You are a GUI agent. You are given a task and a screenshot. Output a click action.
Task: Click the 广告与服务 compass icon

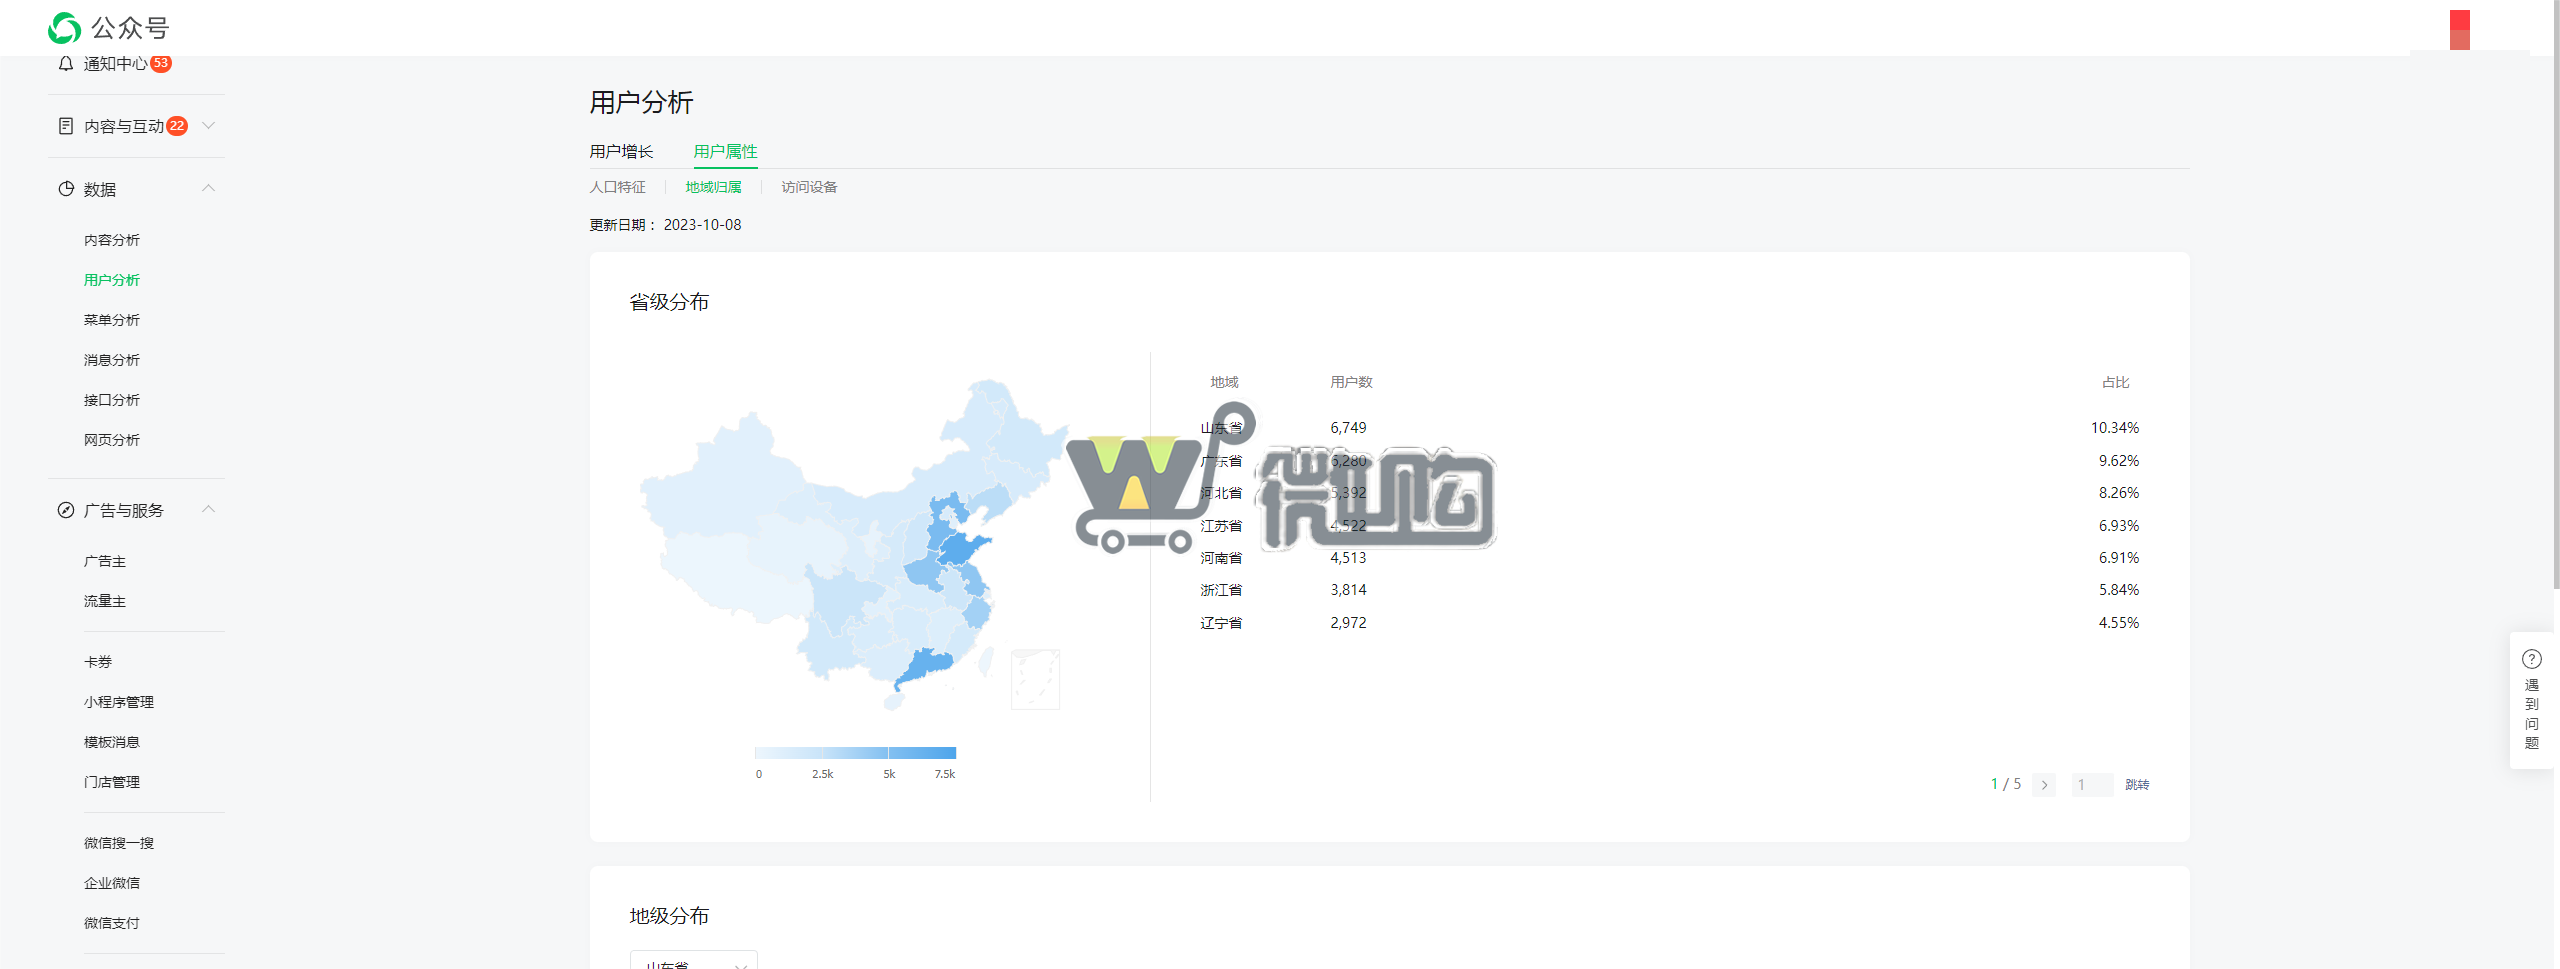pos(65,510)
